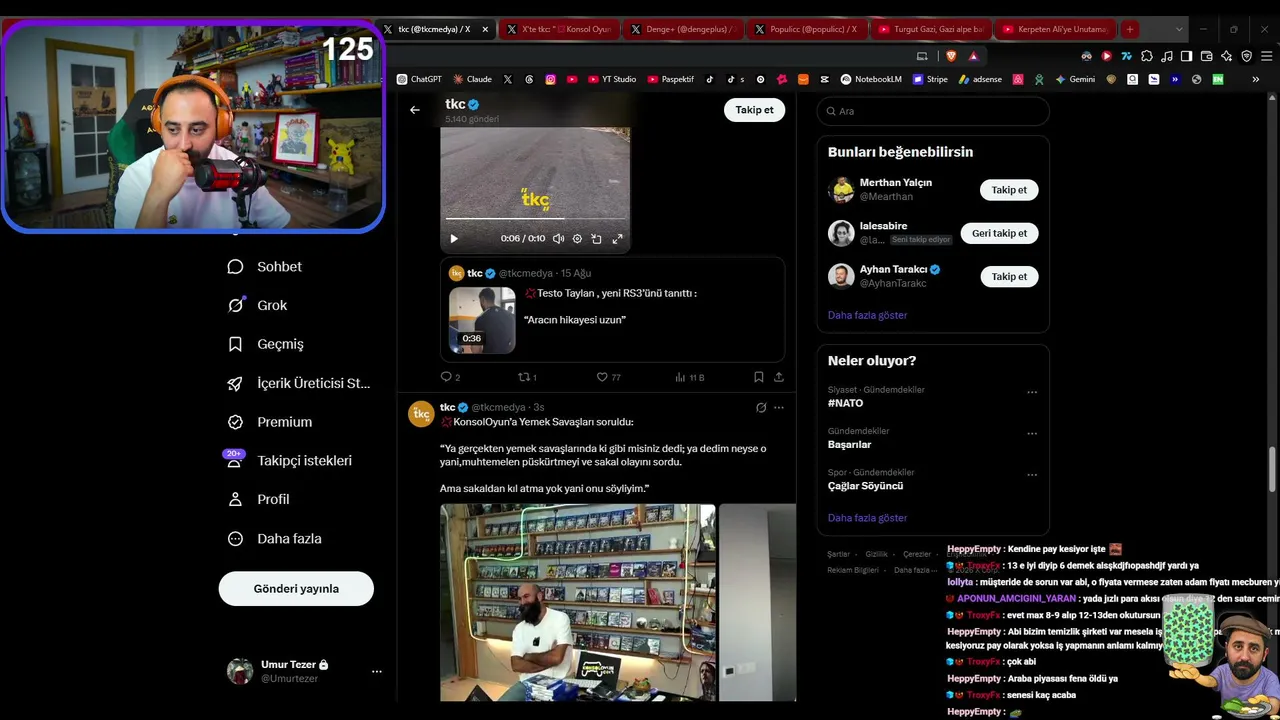Mute the video with the speaker icon
The image size is (1280, 720).
click(558, 239)
